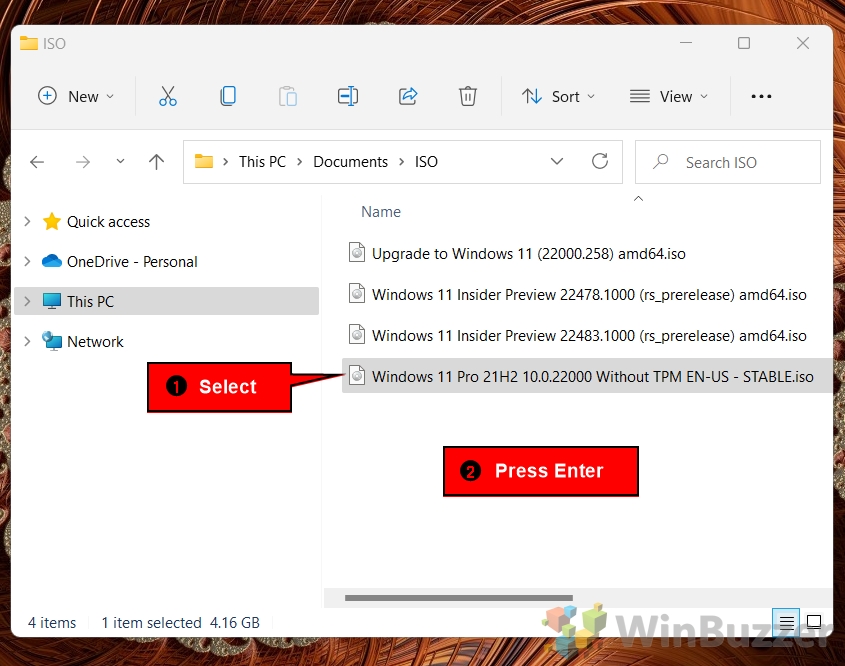Click disc icon of Windows 11 Pro 21H2 ISO

357,375
